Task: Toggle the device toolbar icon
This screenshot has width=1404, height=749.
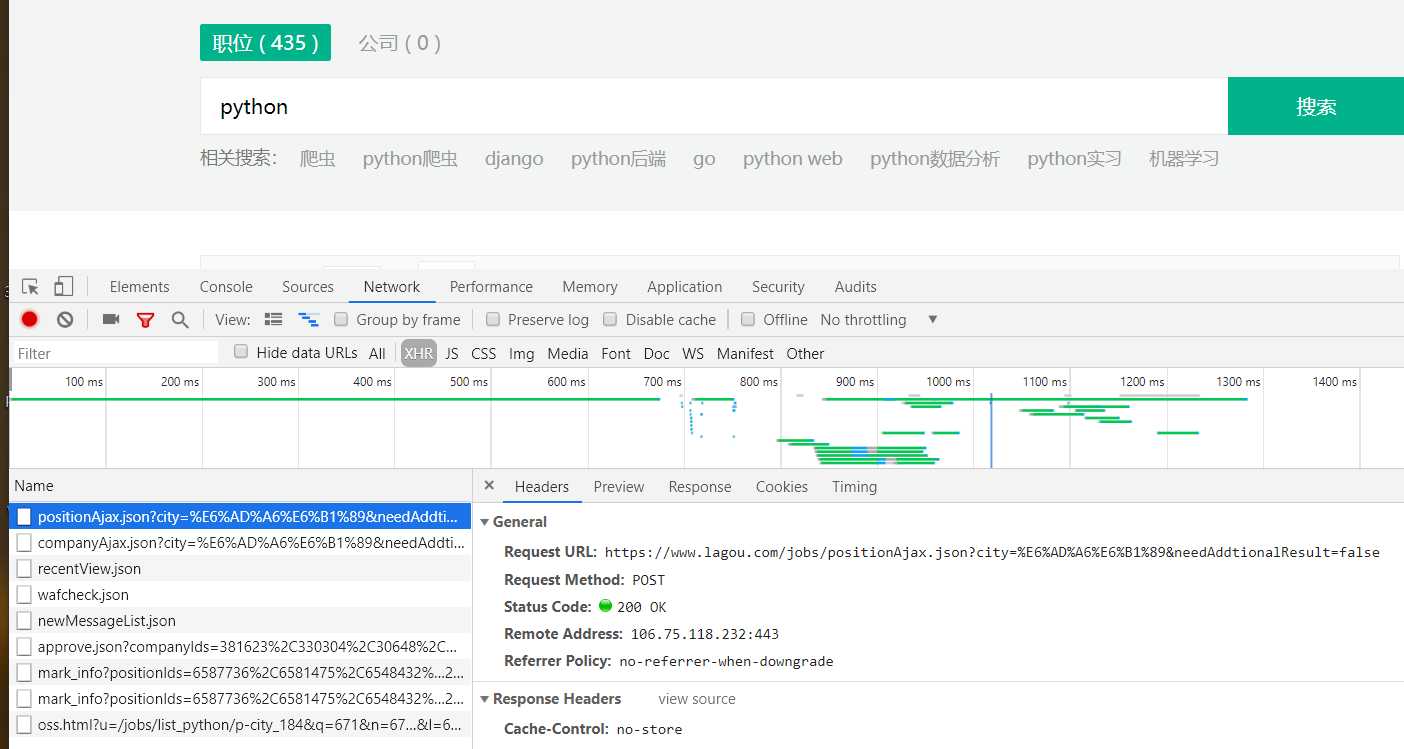Action: tap(63, 287)
